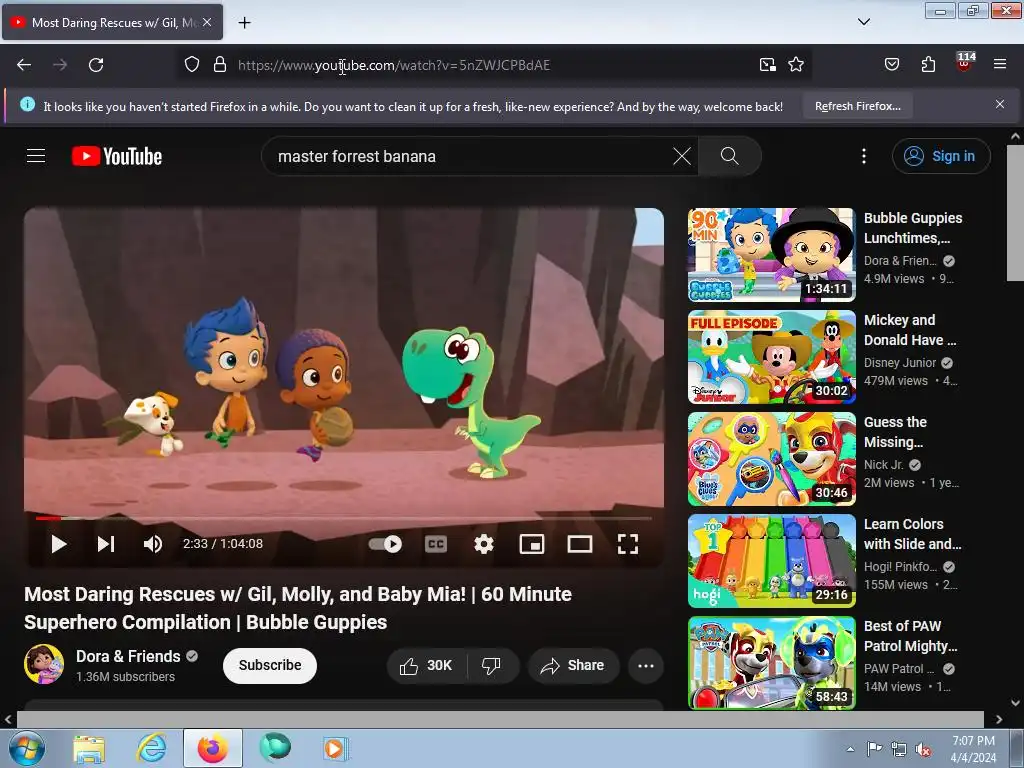Seek on the red video progress bar
Image resolution: width=1024 pixels, height=768 pixels.
(344, 519)
